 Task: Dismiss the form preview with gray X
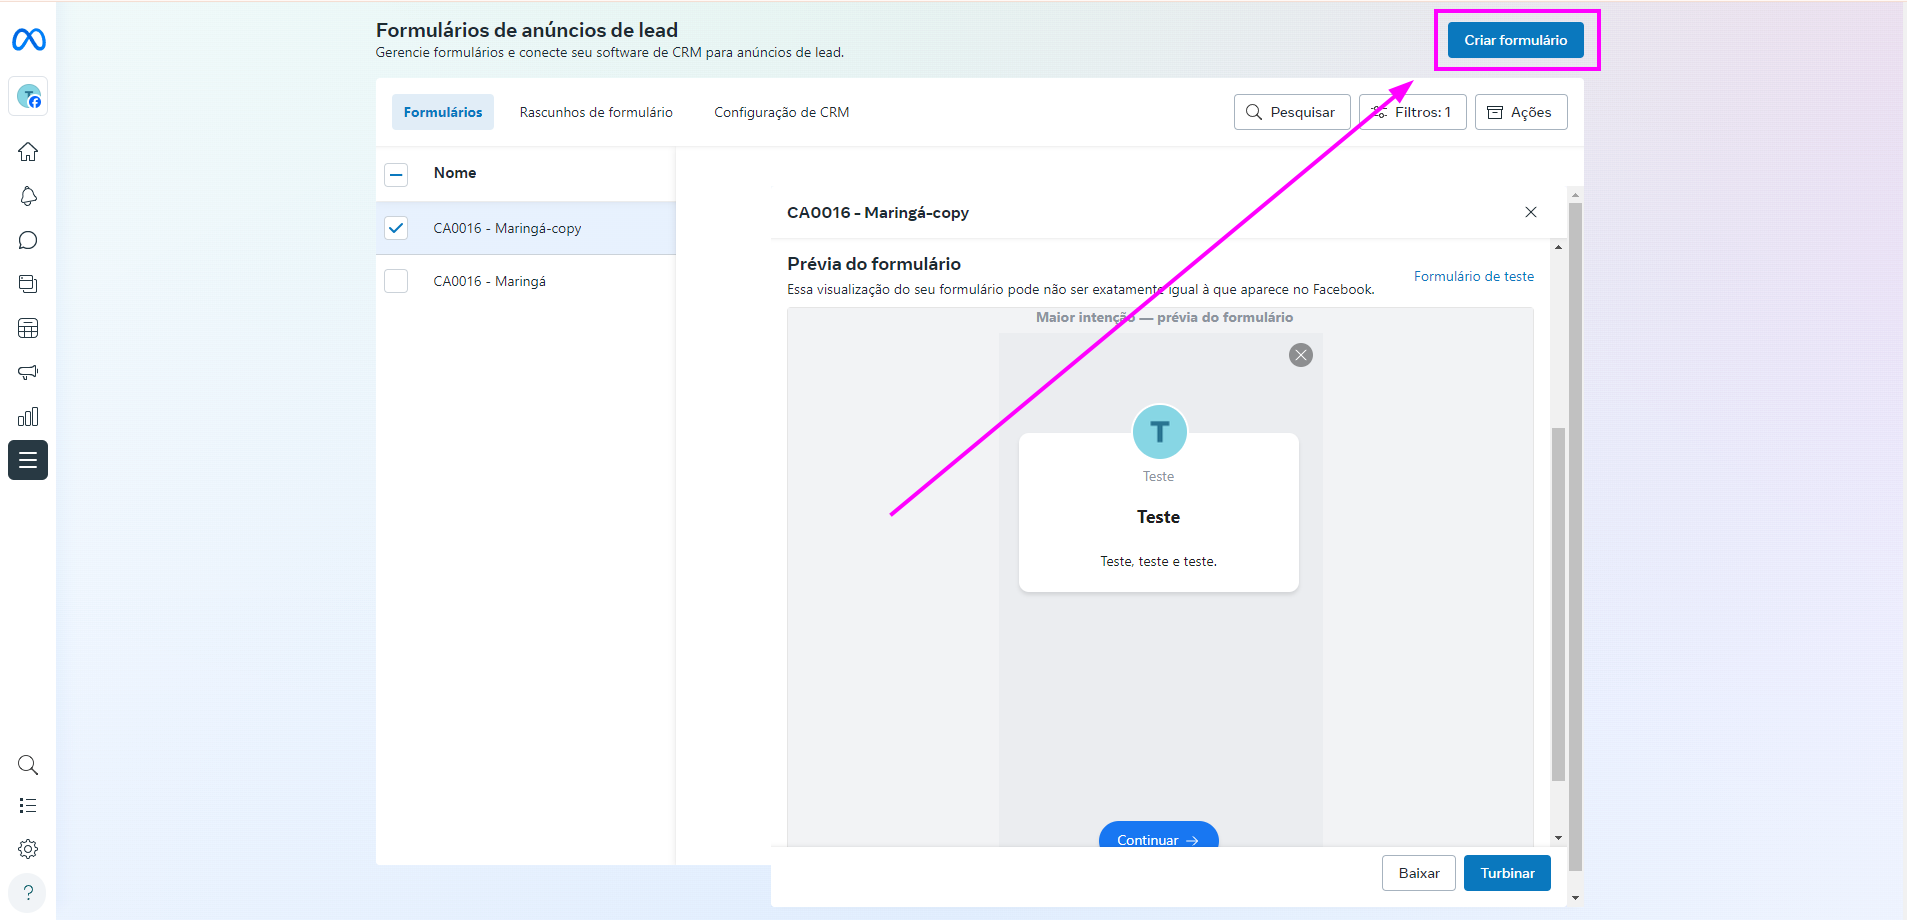click(1301, 355)
